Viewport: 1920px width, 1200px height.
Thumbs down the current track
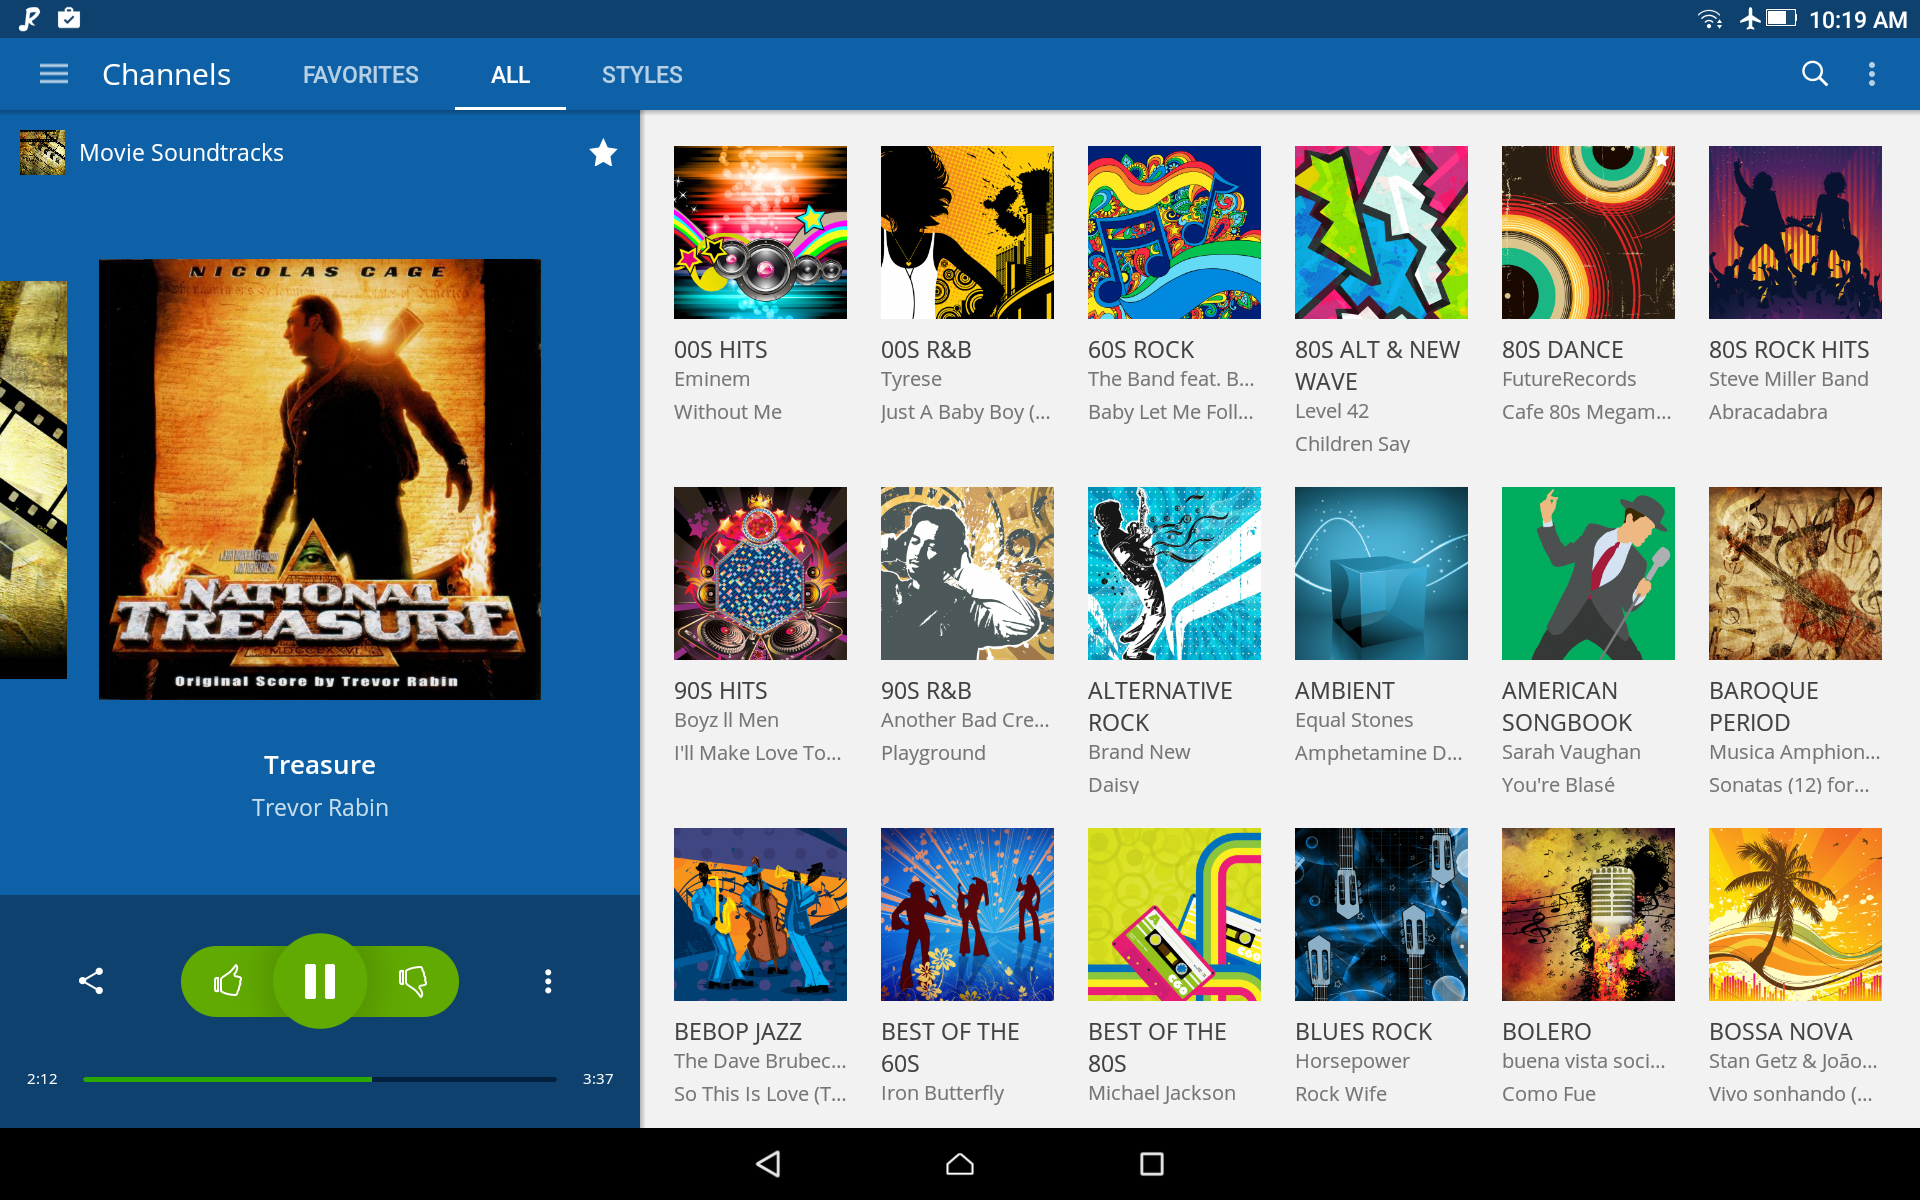[x=412, y=980]
